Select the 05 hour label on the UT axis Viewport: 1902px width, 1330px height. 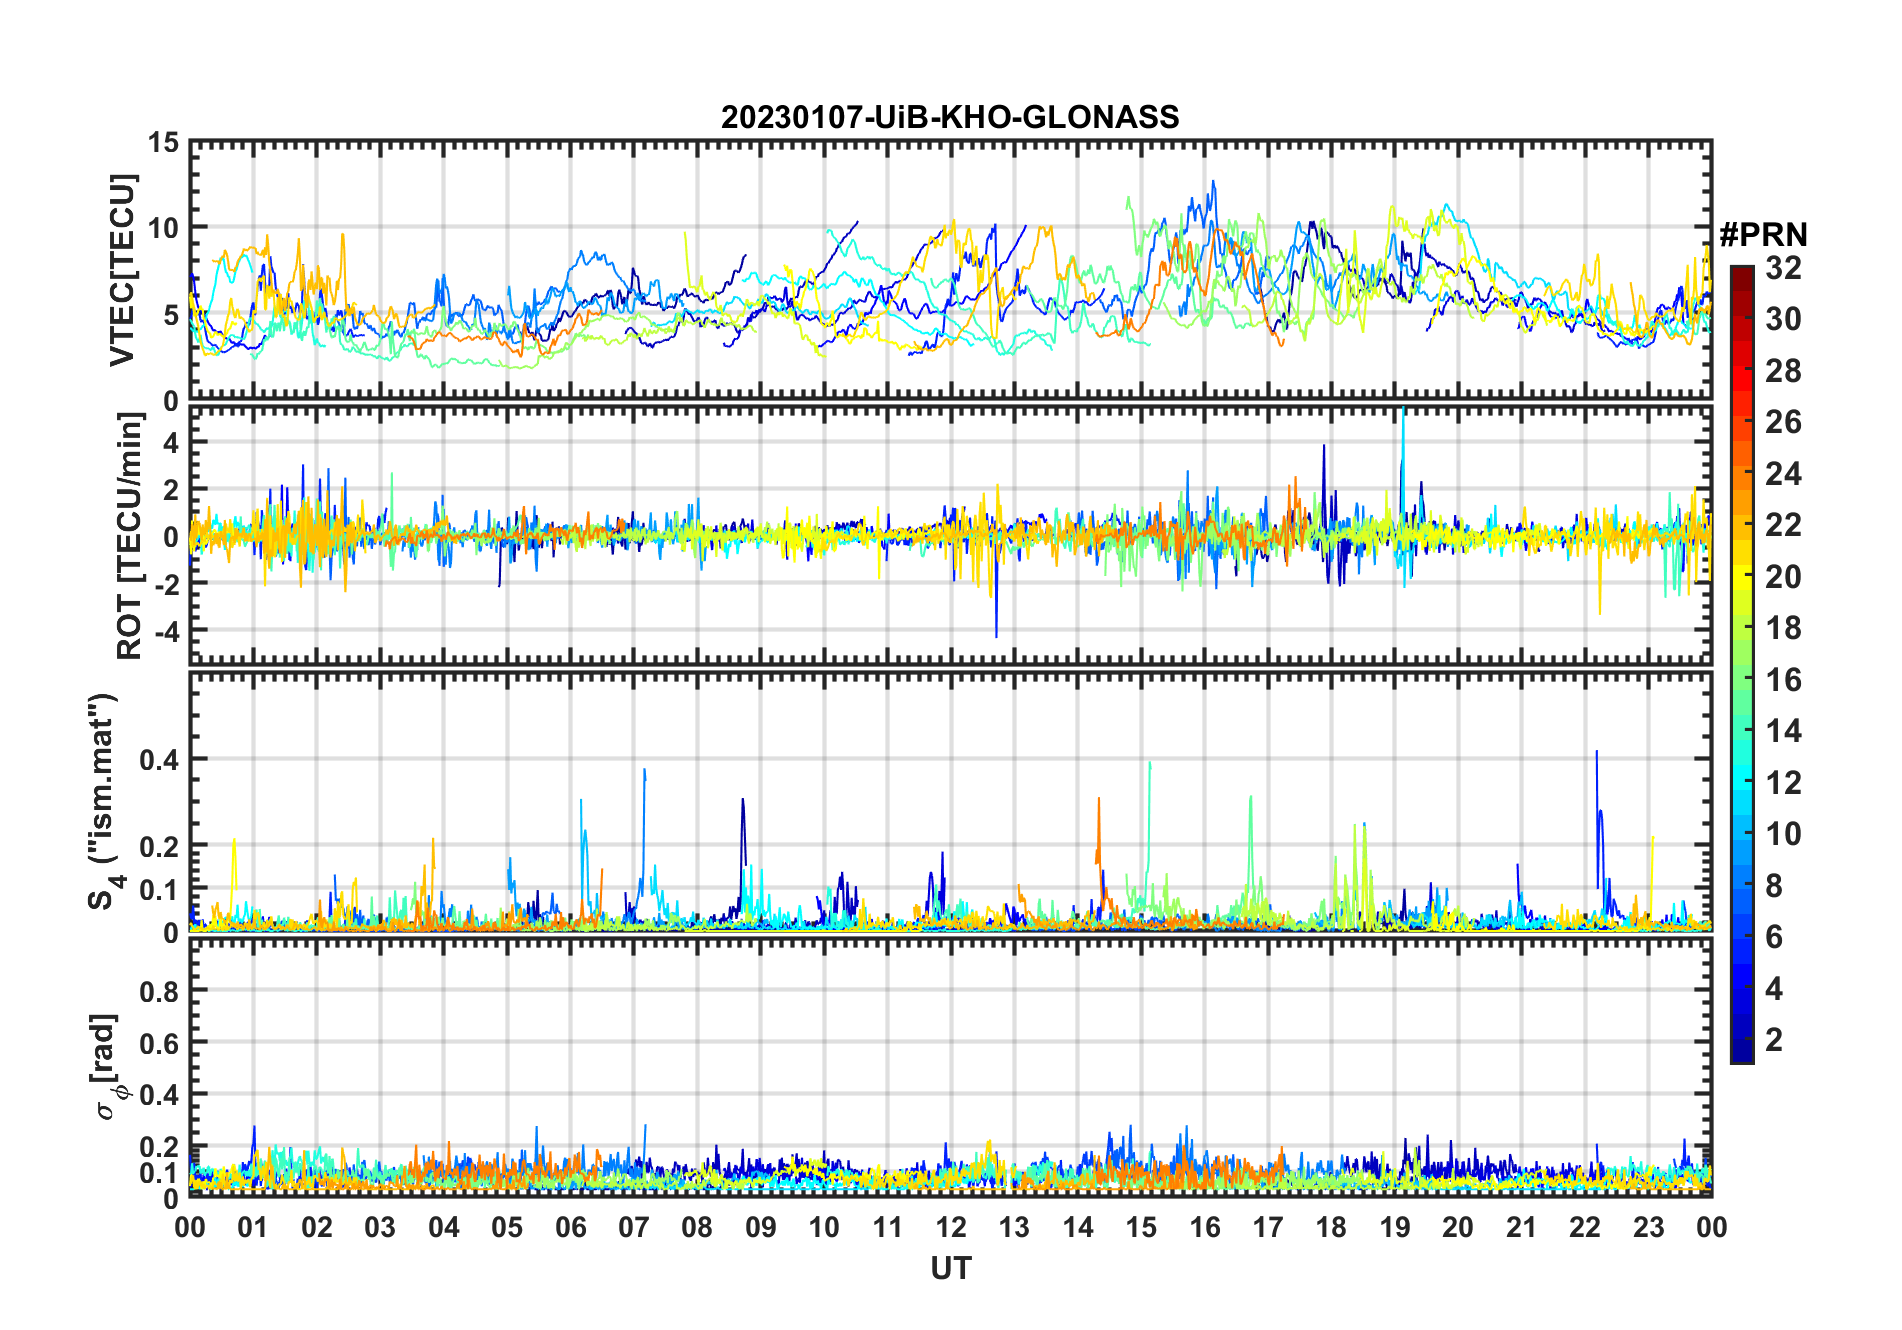point(507,1227)
